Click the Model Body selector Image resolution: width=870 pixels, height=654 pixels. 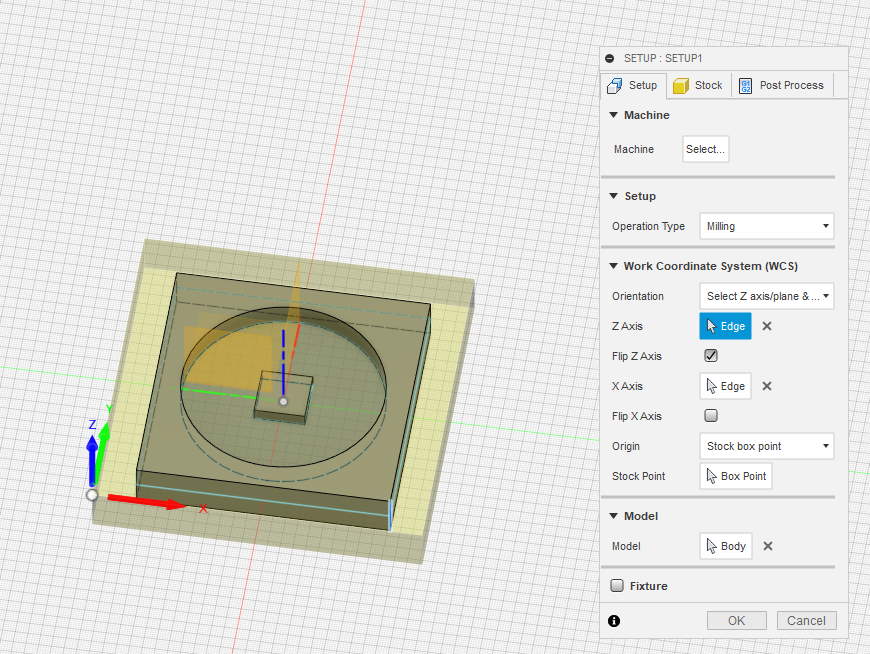[726, 546]
